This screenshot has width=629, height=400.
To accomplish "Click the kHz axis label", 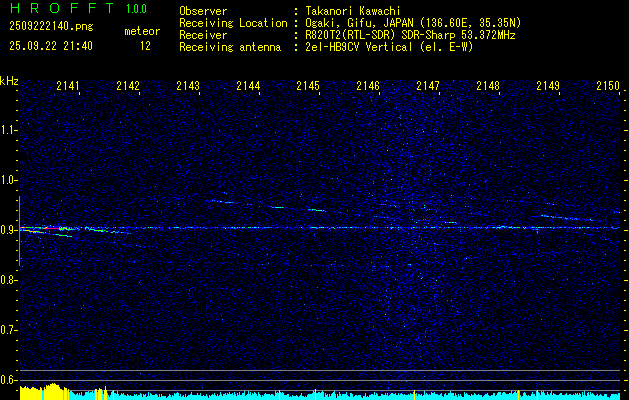I will click(9, 81).
